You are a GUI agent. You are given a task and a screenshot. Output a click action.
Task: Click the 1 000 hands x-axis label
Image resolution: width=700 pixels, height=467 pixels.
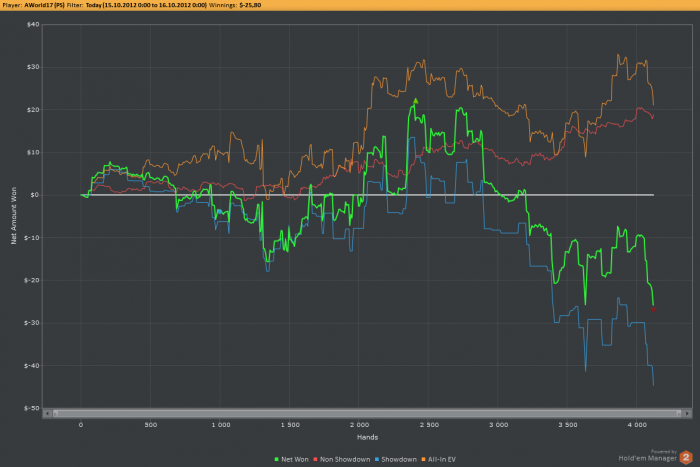coord(221,425)
